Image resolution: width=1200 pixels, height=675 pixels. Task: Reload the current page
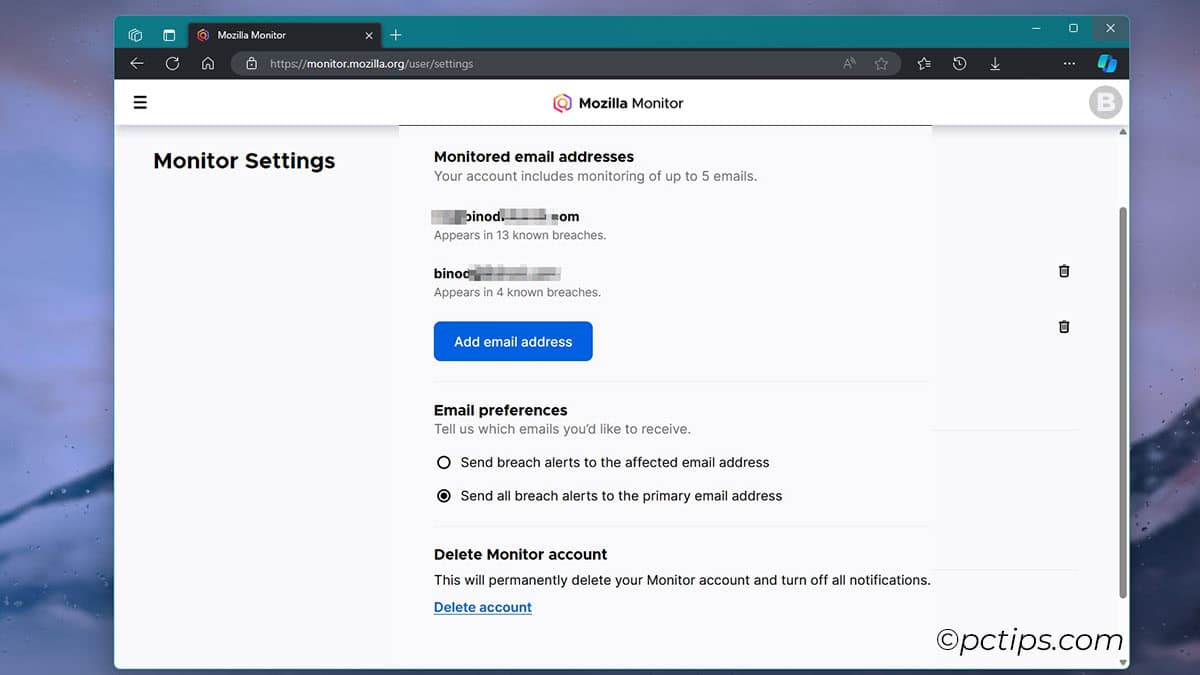point(172,63)
